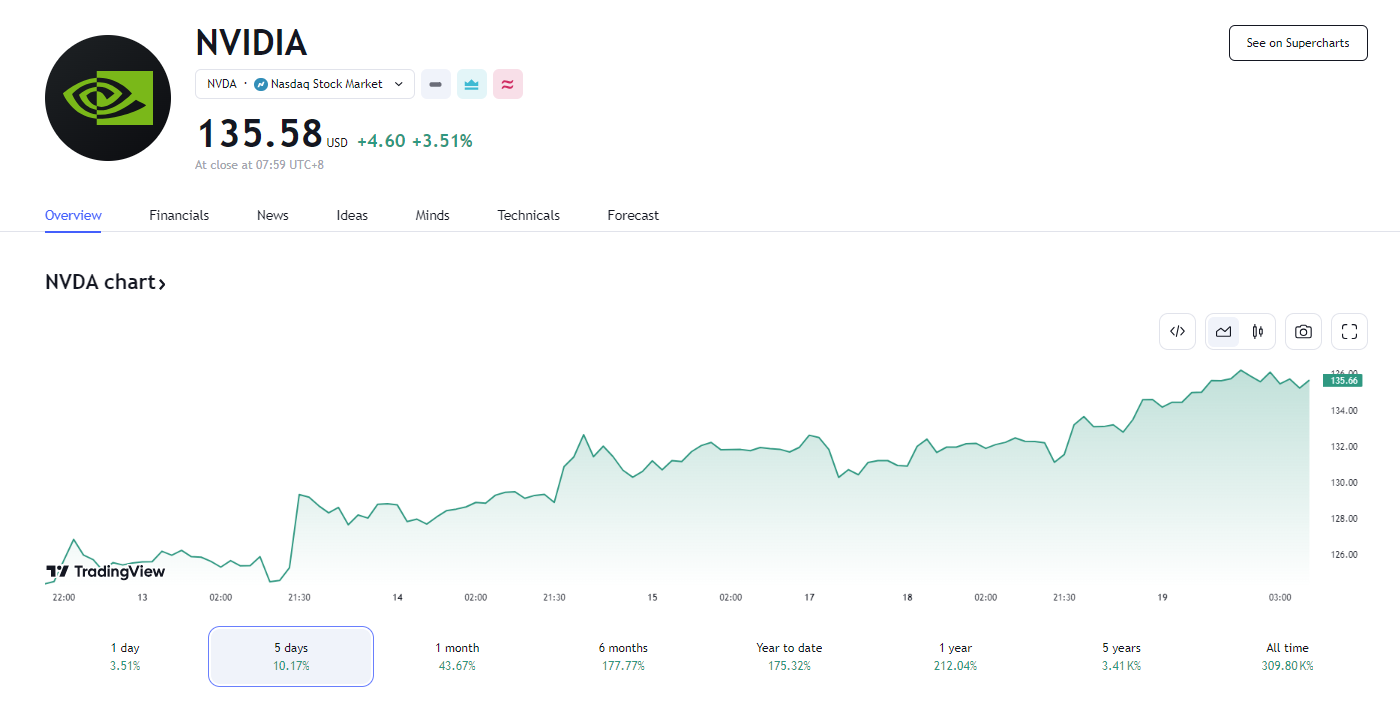
Task: Expand the NVDA chart heading link
Action: click(105, 282)
